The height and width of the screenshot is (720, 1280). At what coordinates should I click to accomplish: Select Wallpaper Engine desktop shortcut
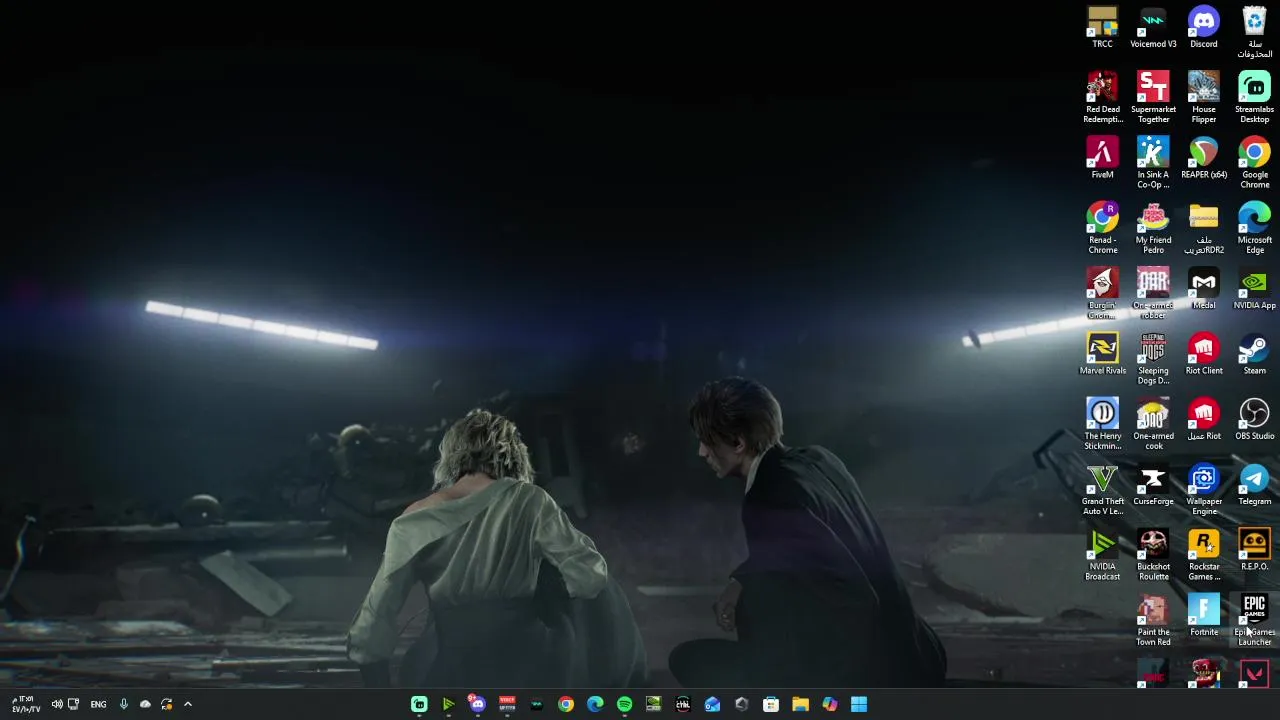(1204, 489)
